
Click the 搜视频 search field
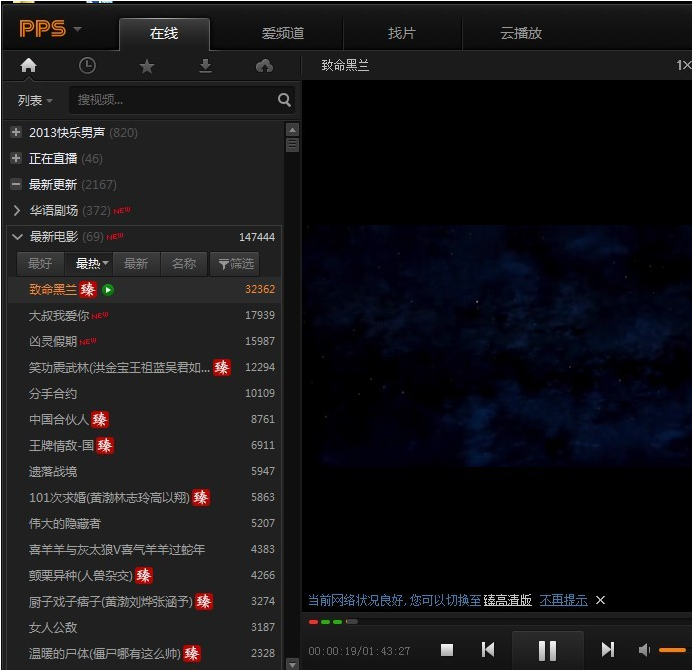181,100
